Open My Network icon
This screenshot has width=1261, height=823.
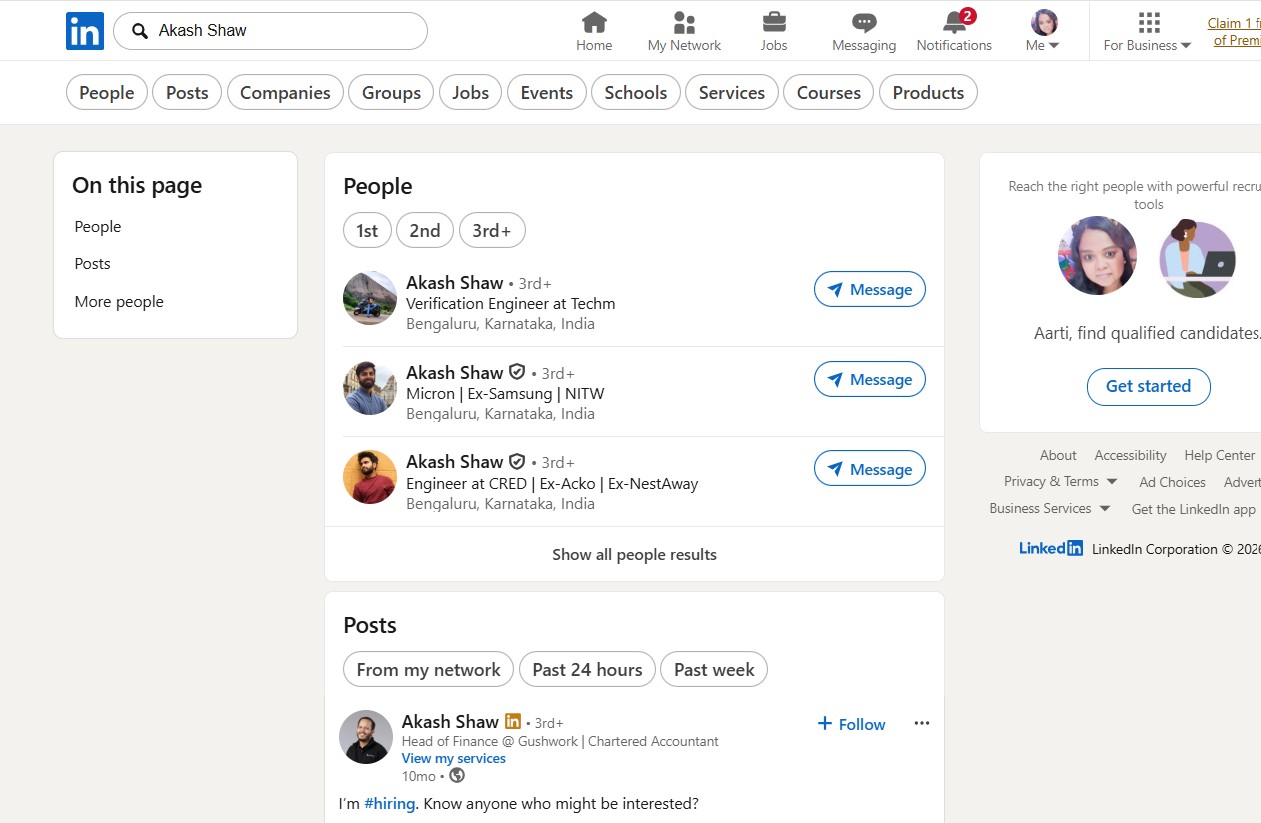[x=684, y=22]
